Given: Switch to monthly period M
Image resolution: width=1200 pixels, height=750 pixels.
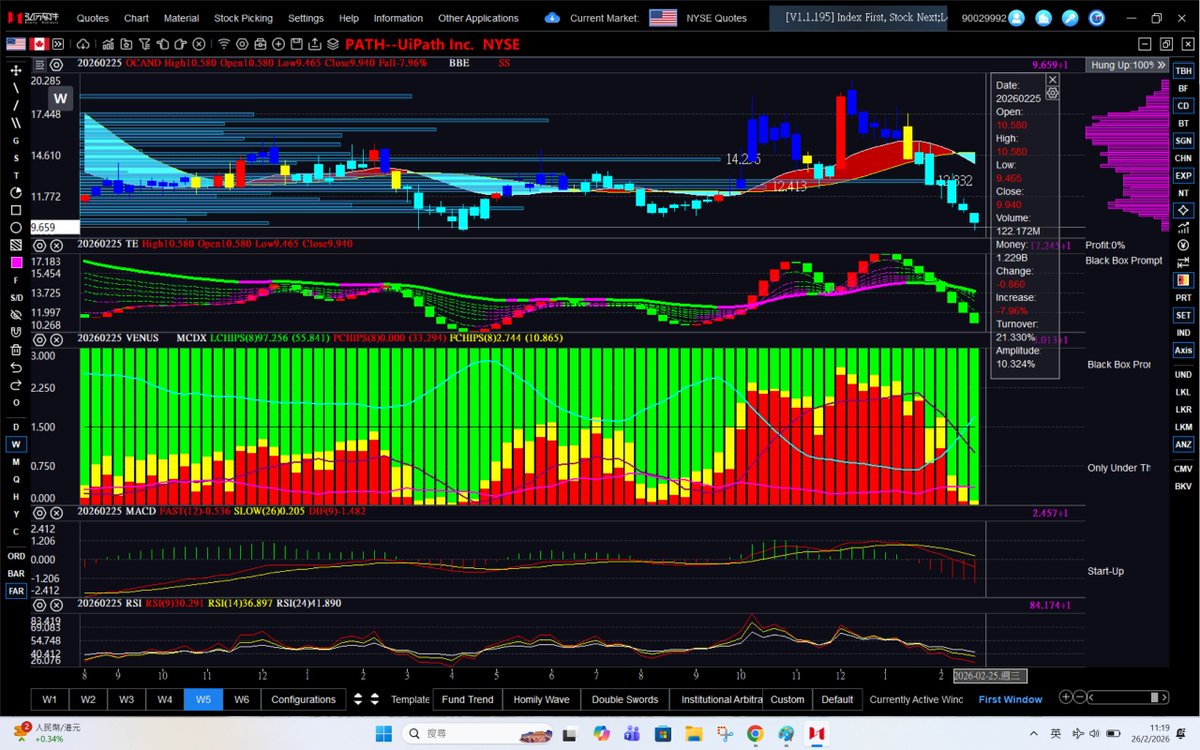Looking at the screenshot, I should pos(16,462).
